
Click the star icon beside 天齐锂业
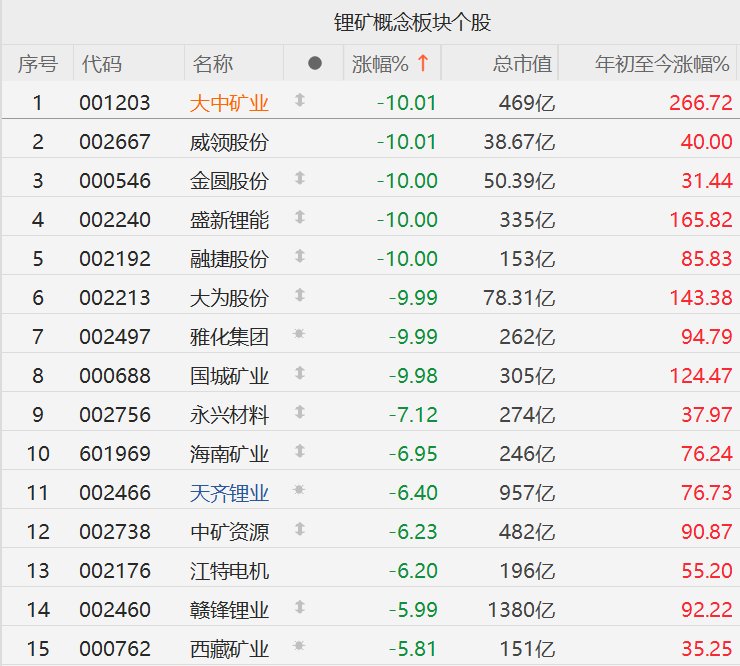(299, 492)
